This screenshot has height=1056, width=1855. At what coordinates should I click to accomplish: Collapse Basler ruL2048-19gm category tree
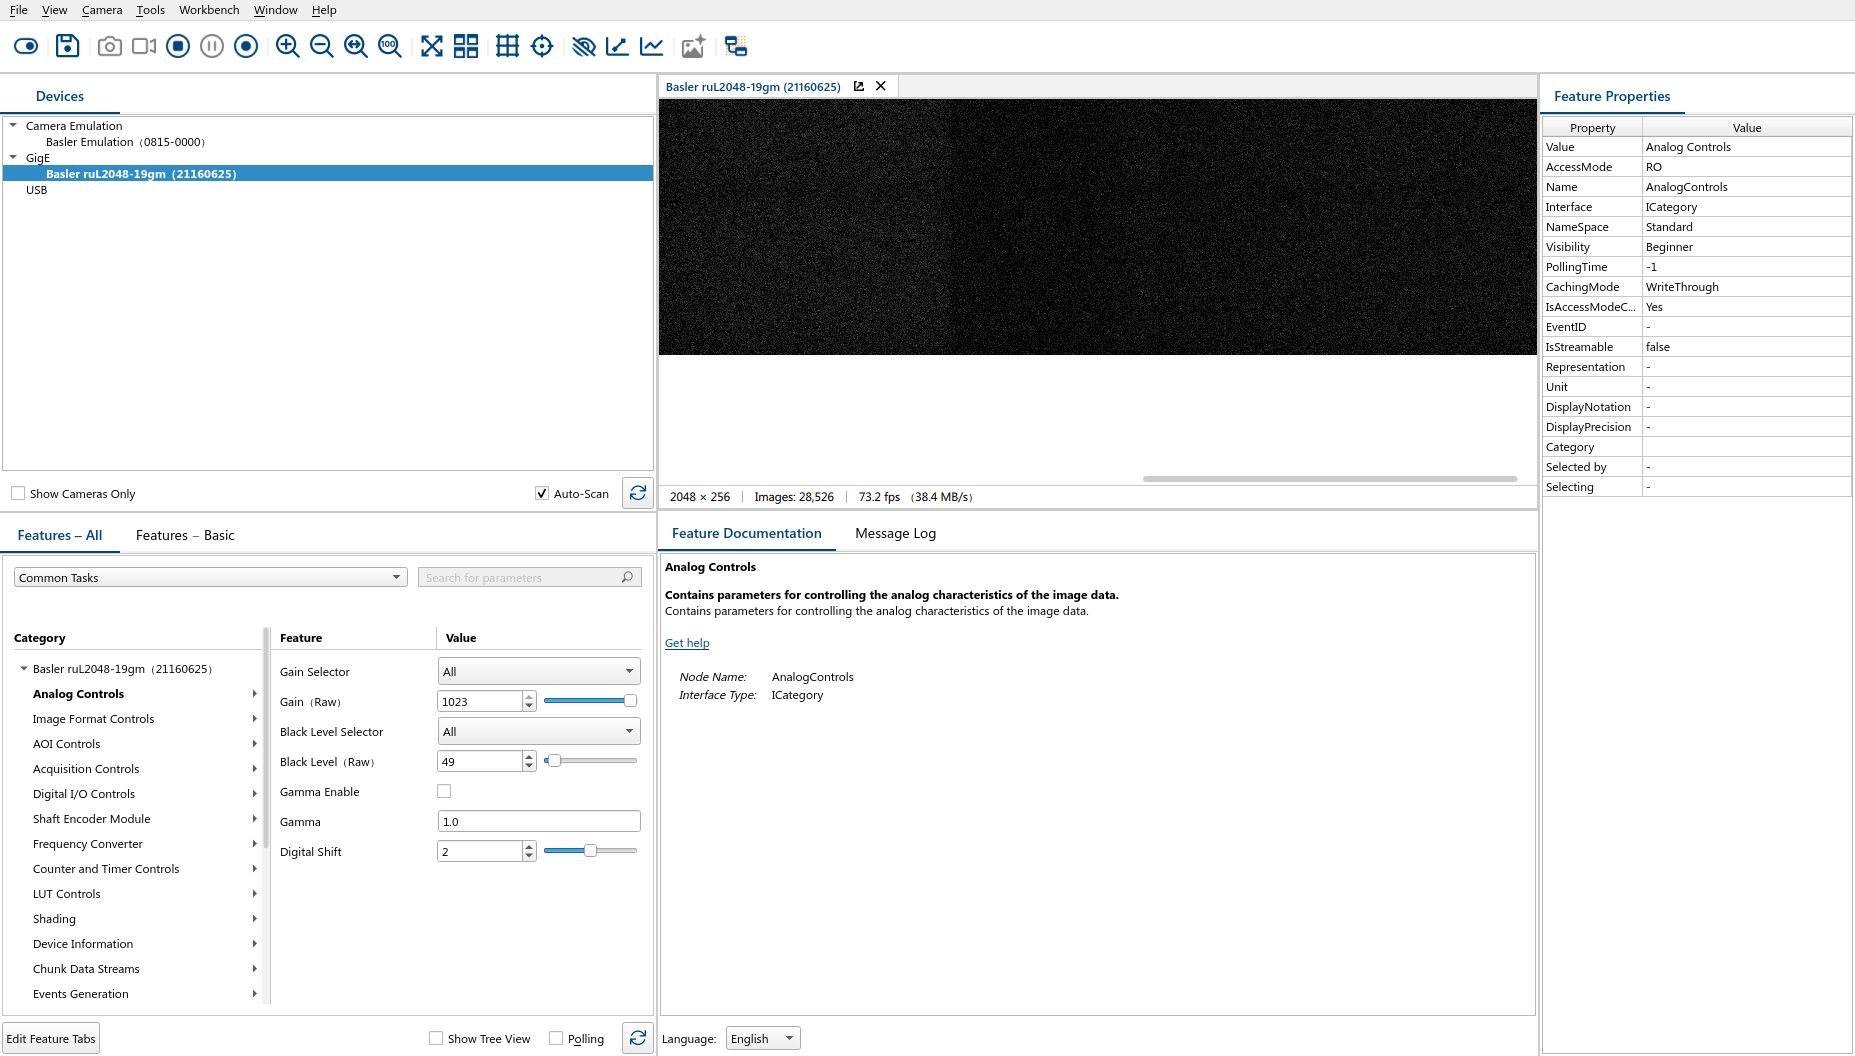pyautogui.click(x=24, y=668)
